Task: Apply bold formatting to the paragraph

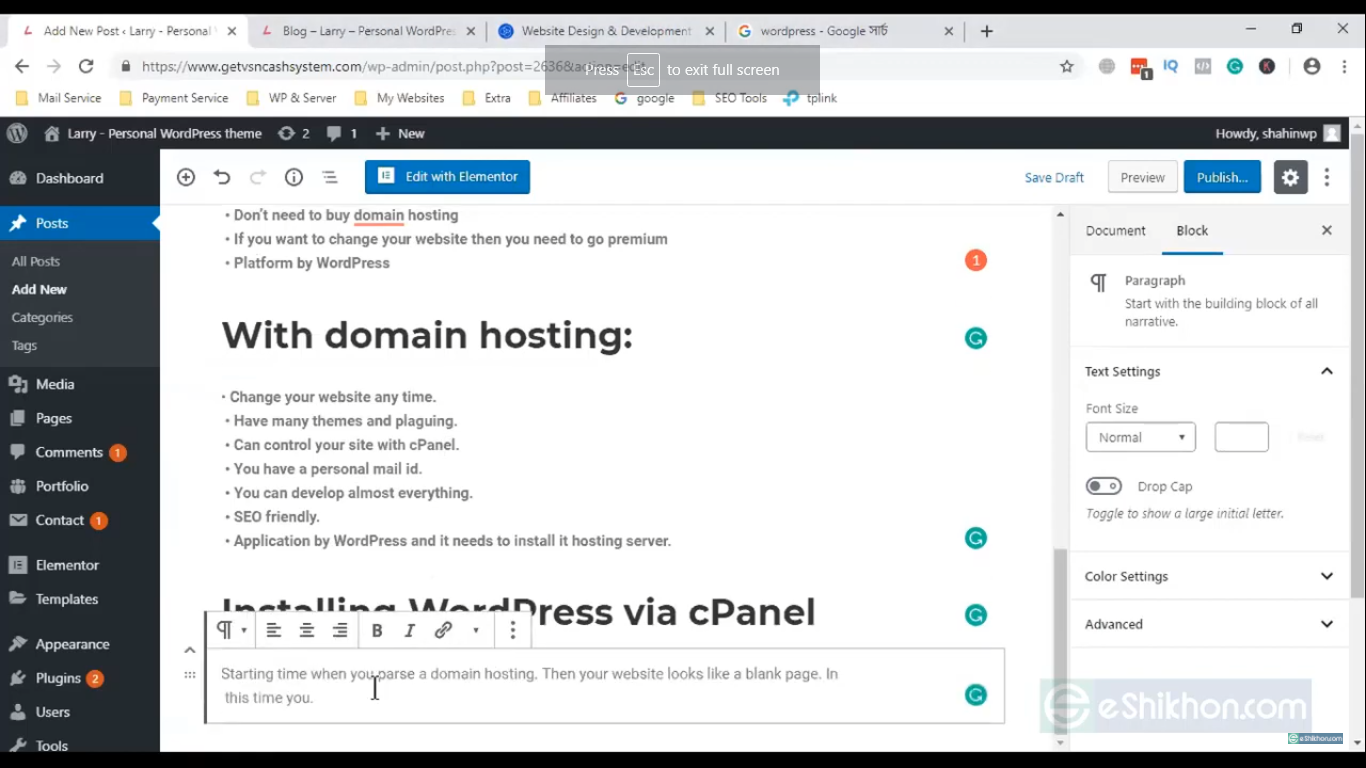Action: (x=377, y=630)
